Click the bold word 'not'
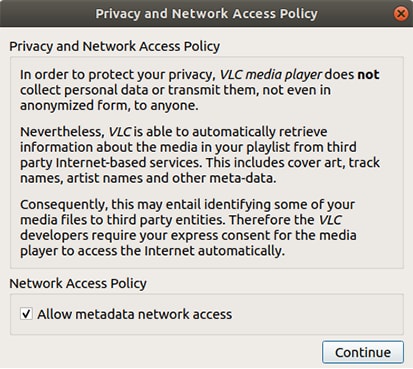This screenshot has height=369, width=413. 368,75
